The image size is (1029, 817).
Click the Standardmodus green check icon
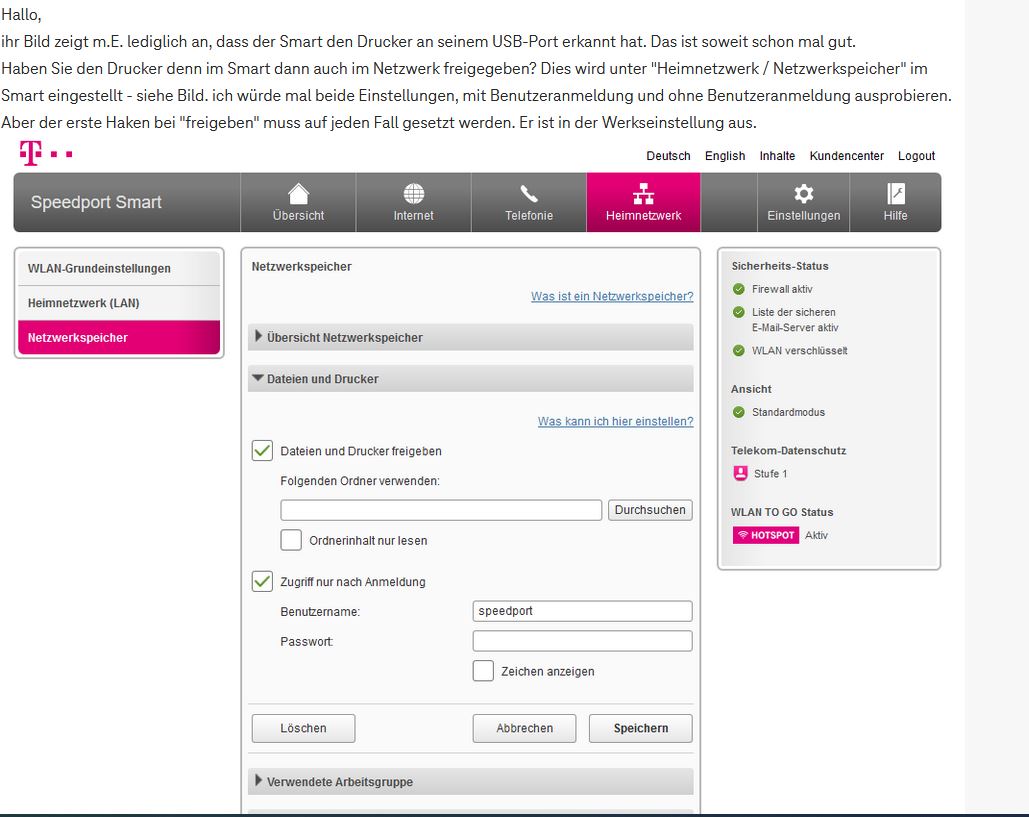pyautogui.click(x=739, y=412)
